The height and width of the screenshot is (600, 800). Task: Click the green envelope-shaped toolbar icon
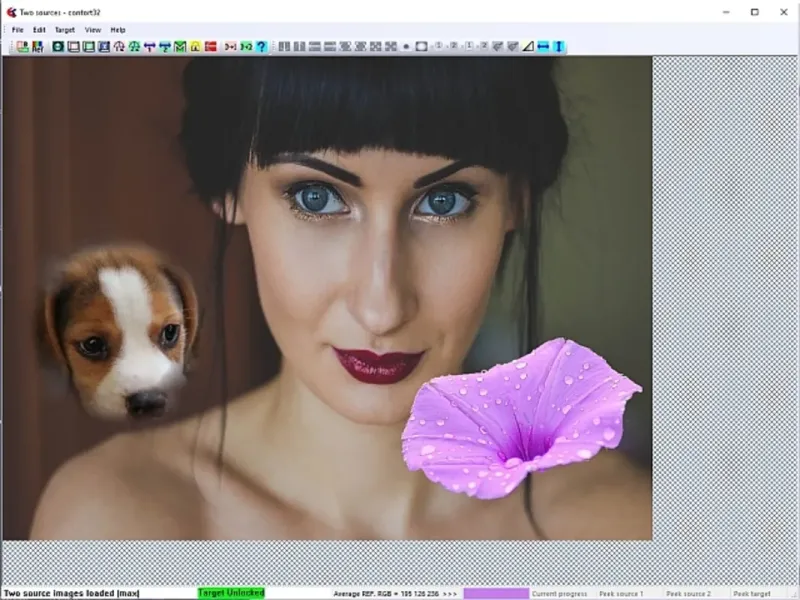click(x=180, y=46)
